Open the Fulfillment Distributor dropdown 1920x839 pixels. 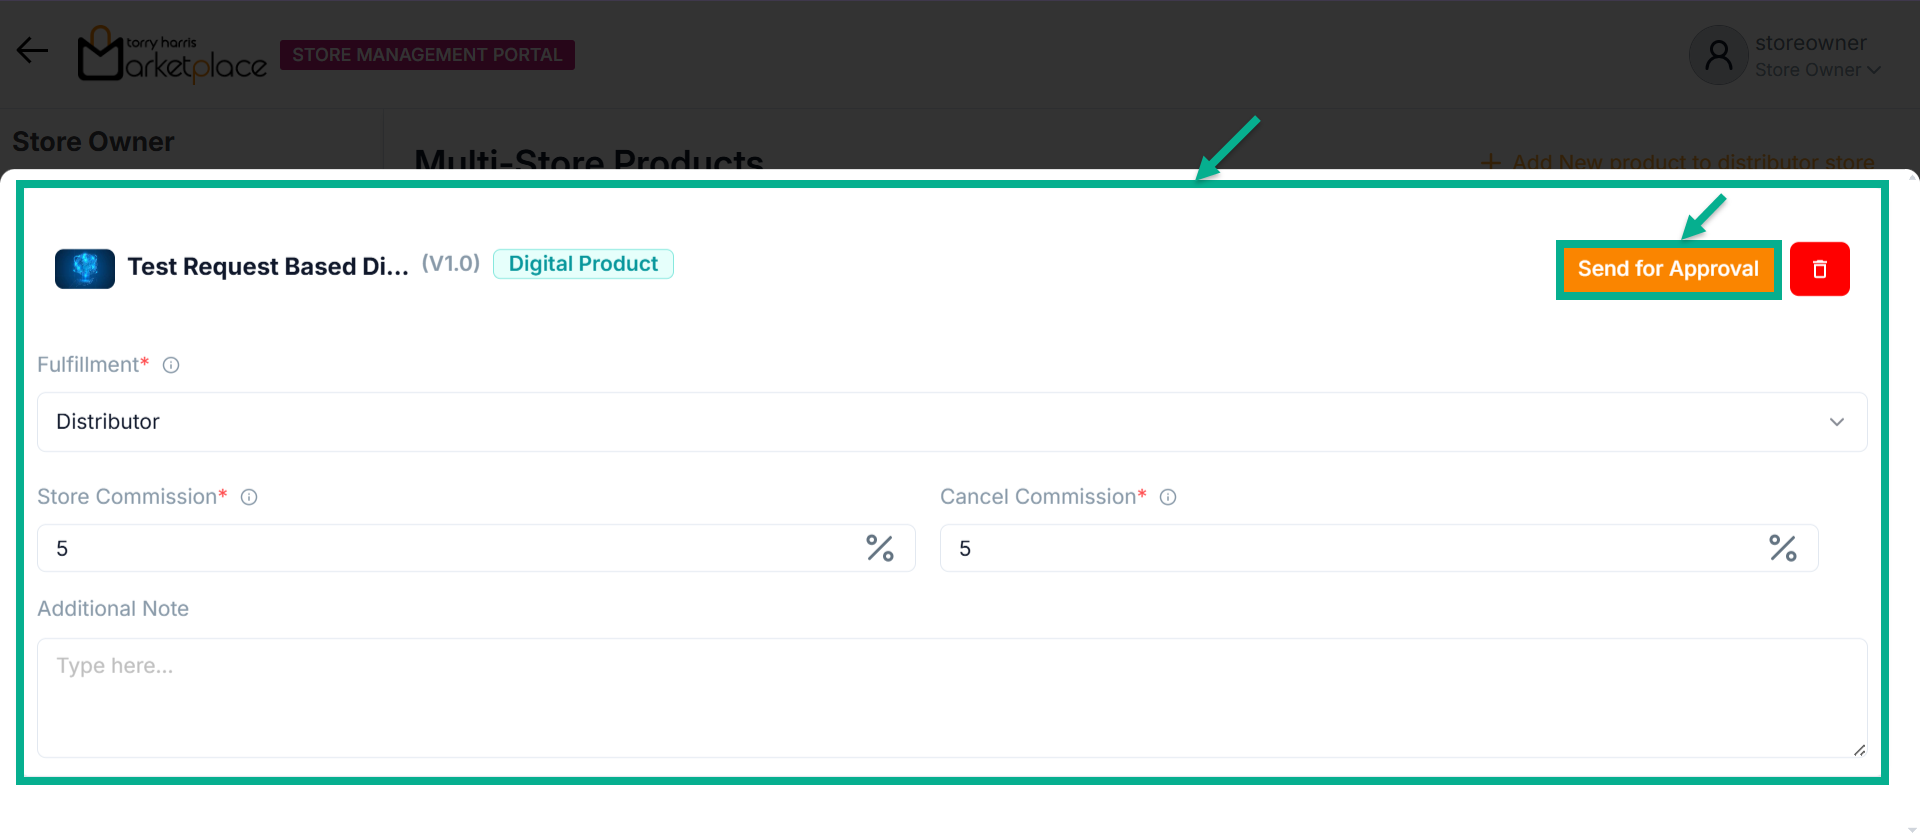[x=951, y=422]
